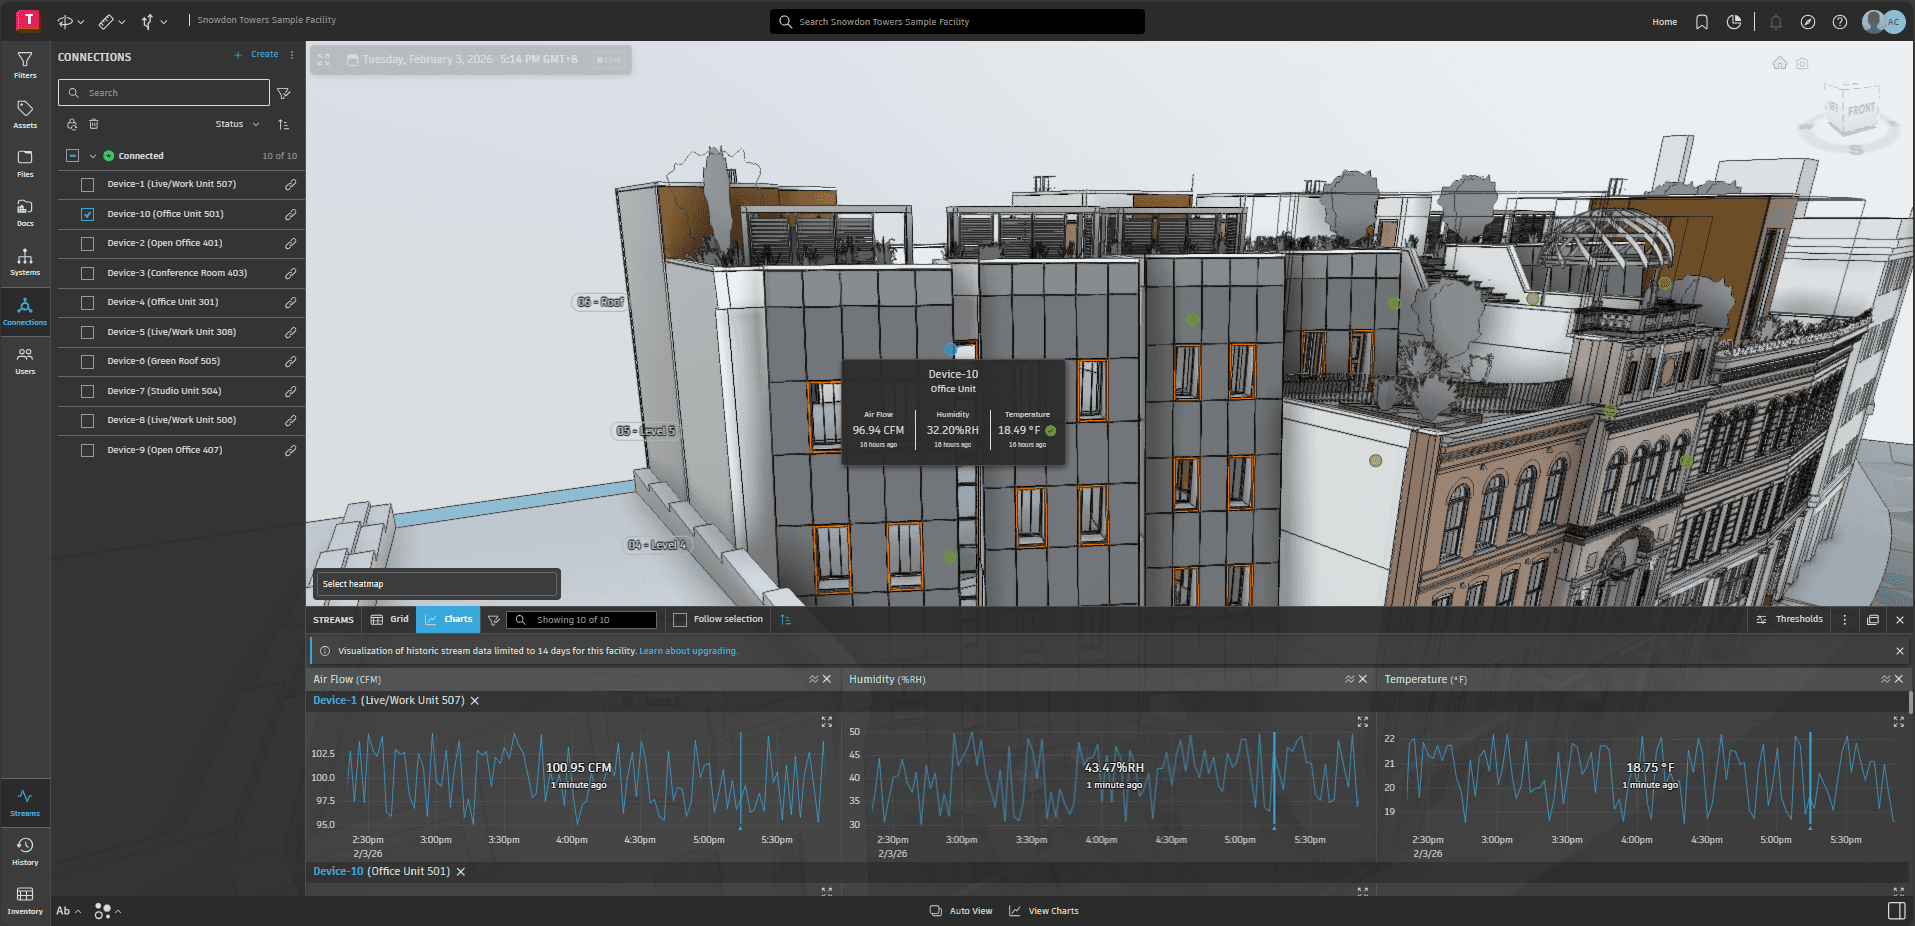Switch to the Grid tab in Streams
The height and width of the screenshot is (926, 1915).
[x=389, y=619]
